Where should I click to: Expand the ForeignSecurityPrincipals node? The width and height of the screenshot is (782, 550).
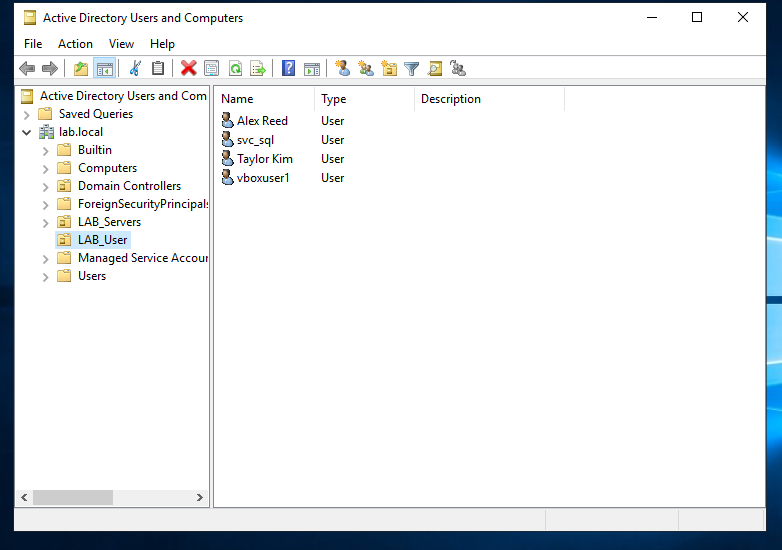click(46, 204)
